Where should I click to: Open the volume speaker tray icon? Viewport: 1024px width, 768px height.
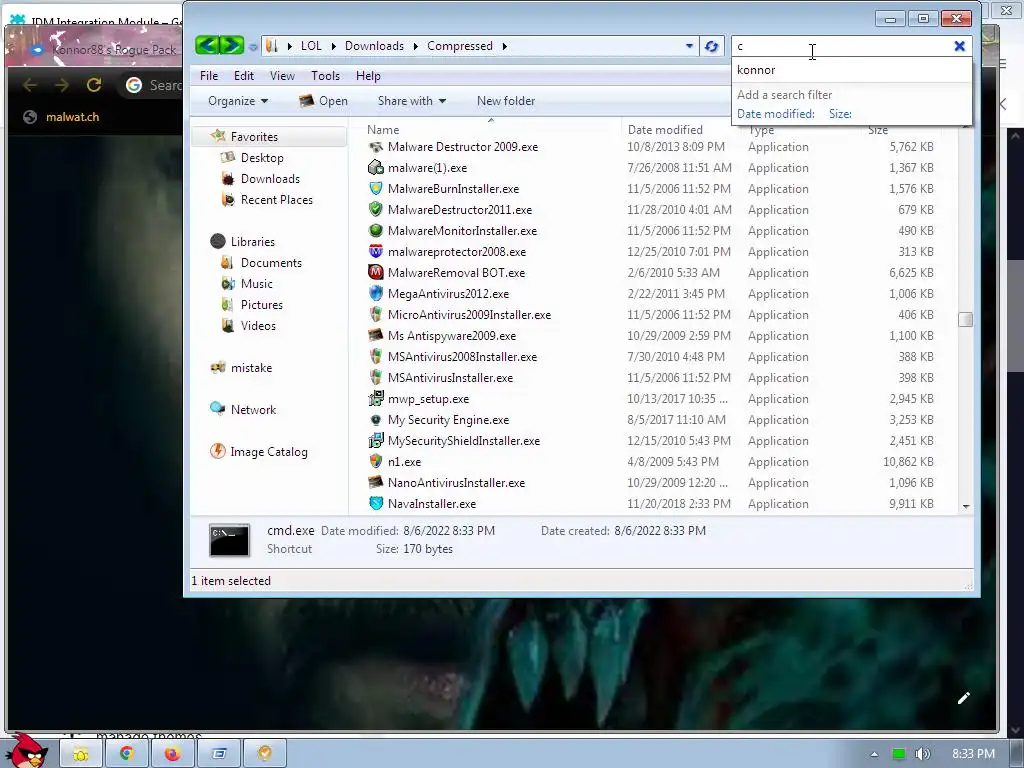click(922, 754)
